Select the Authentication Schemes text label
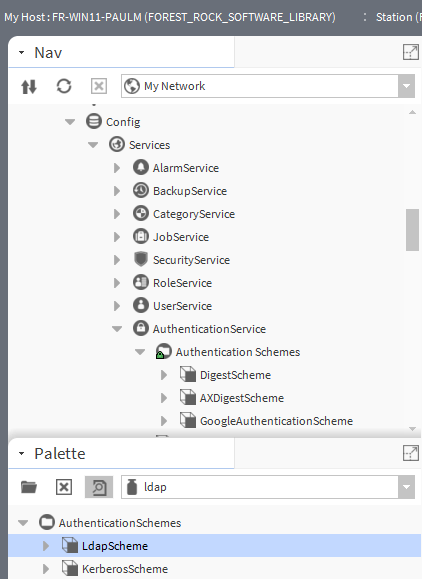Image resolution: width=422 pixels, height=579 pixels. click(238, 352)
